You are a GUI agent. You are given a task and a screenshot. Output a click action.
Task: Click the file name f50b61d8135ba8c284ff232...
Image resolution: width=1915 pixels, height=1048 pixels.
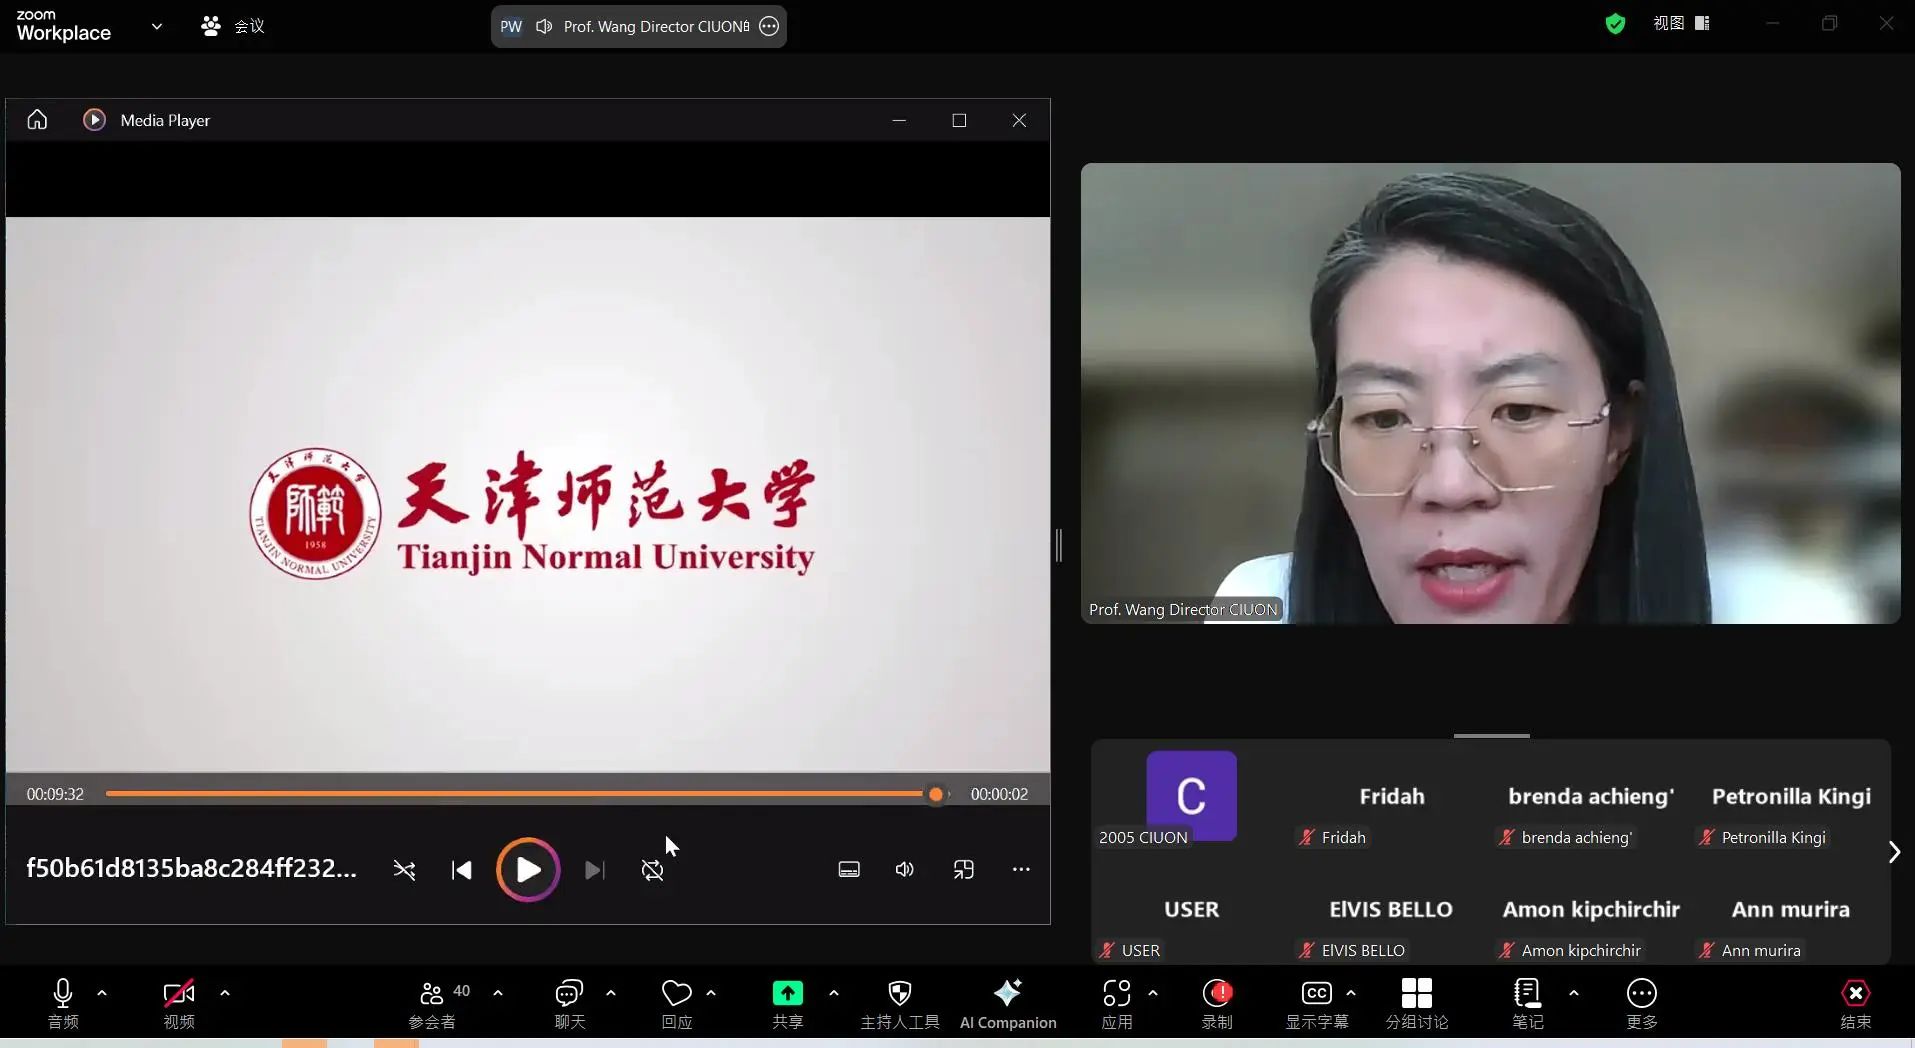(x=191, y=868)
